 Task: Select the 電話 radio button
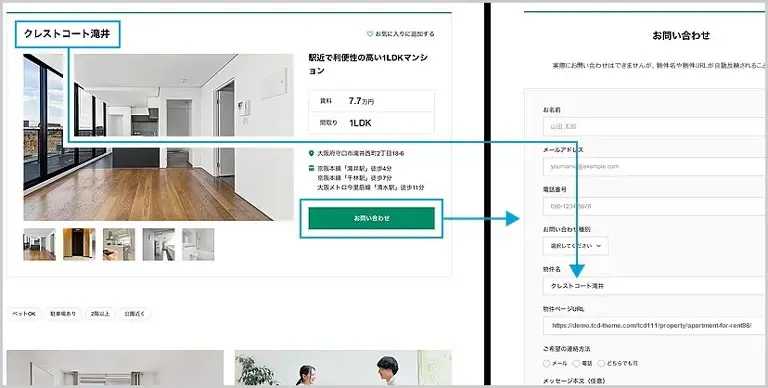576,364
